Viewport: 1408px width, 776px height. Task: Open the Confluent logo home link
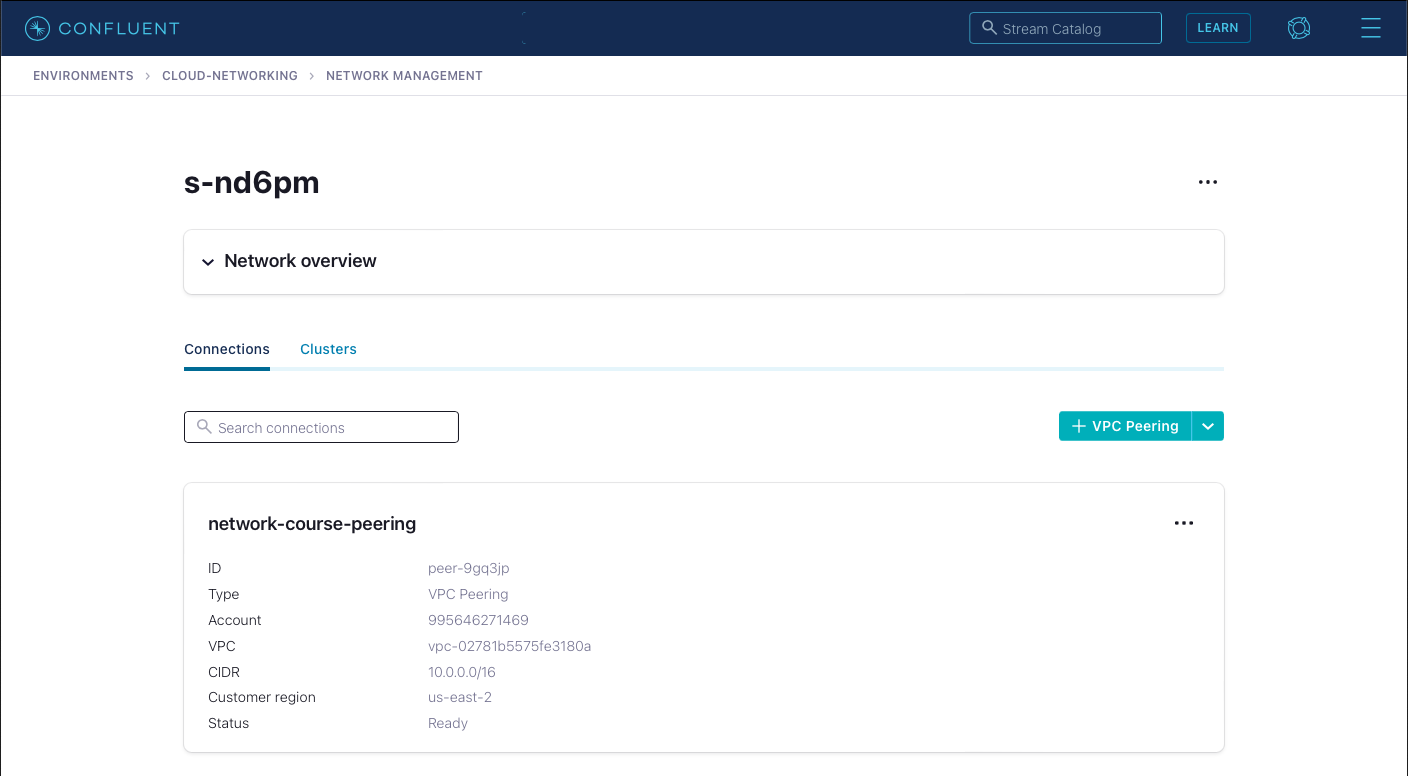coord(102,28)
